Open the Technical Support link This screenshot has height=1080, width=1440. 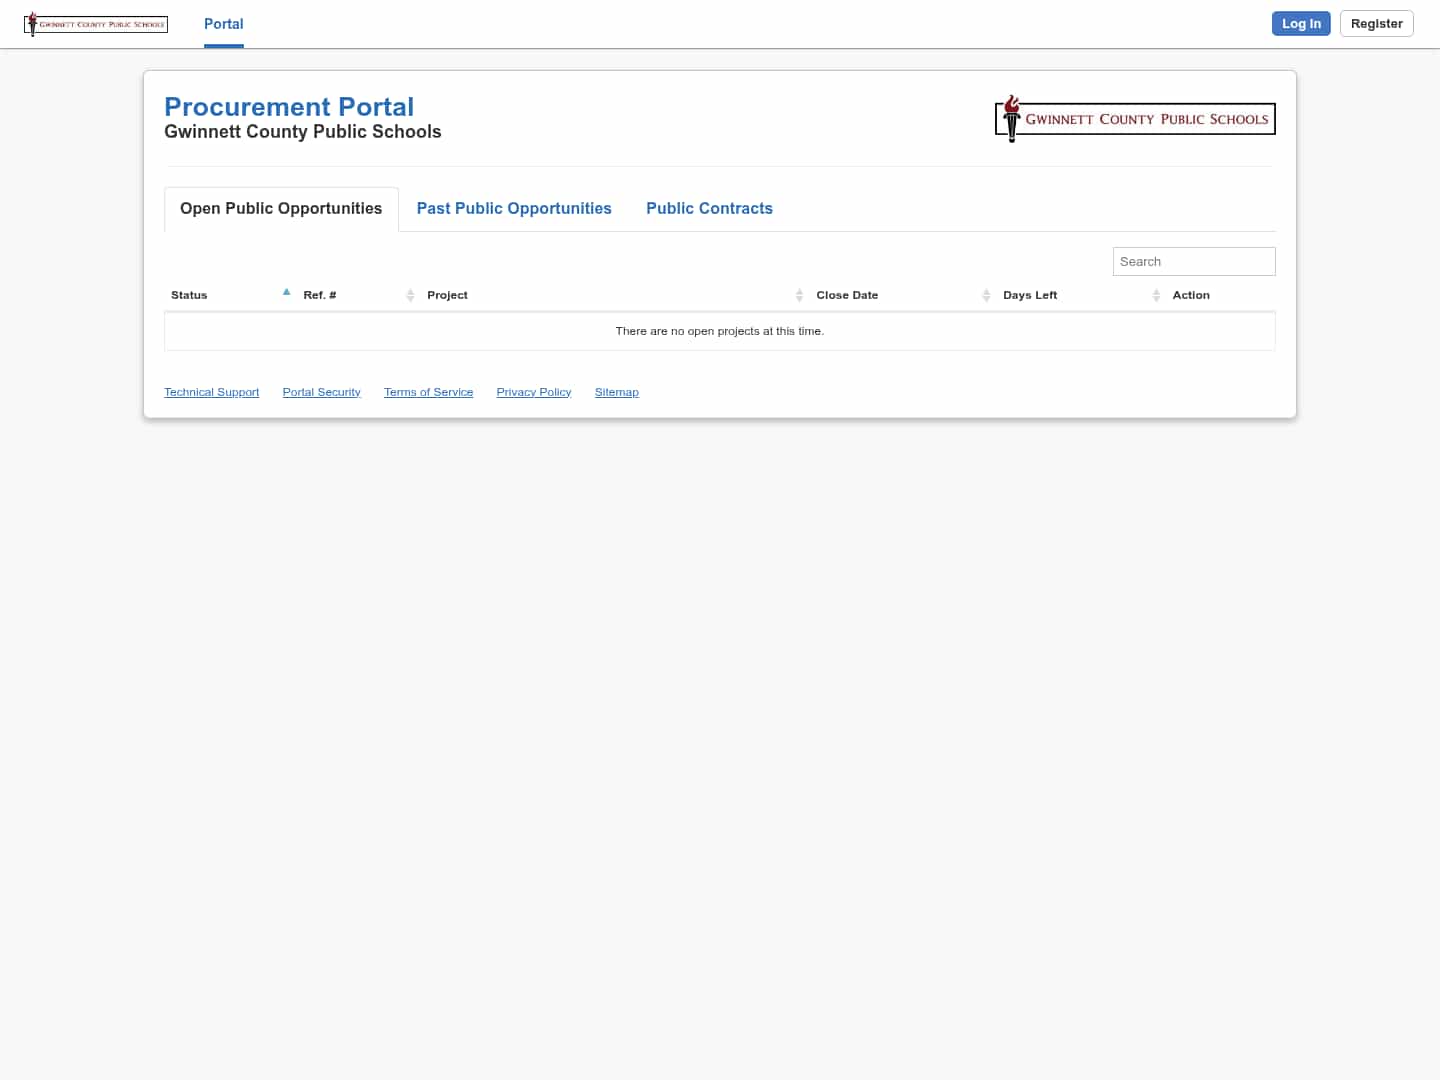pos(212,392)
